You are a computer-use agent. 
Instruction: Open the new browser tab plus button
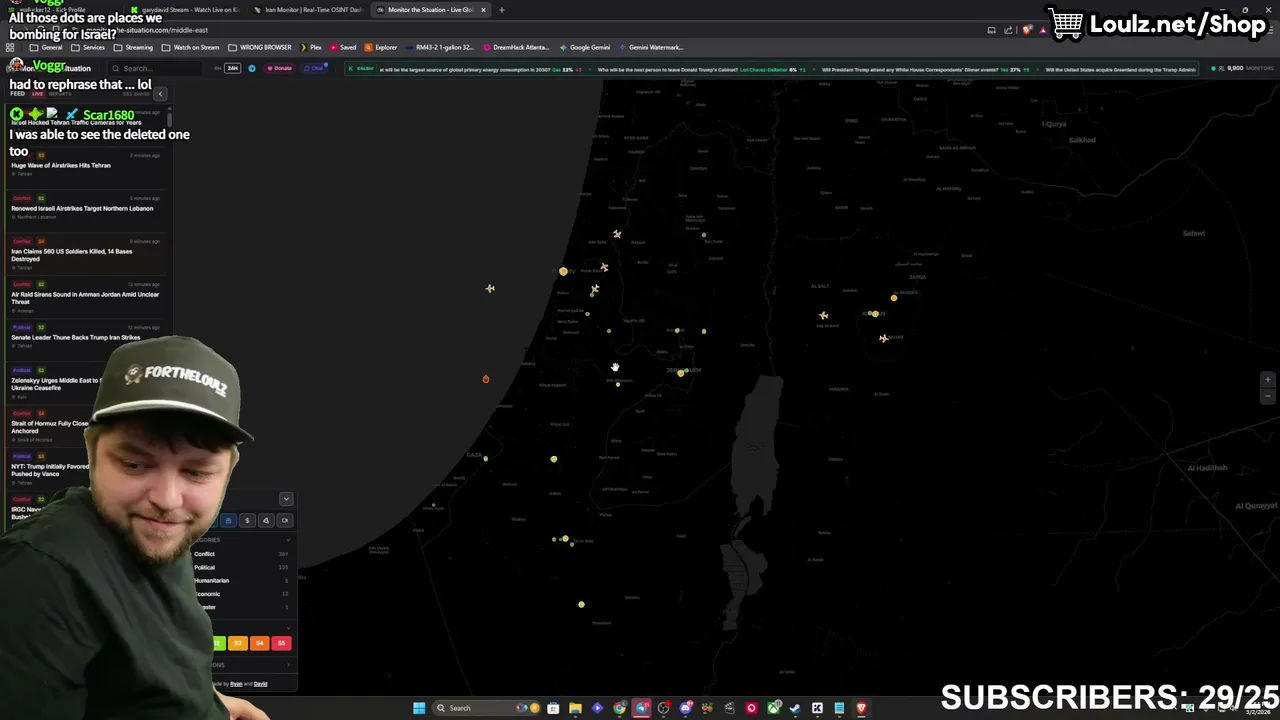point(502,10)
